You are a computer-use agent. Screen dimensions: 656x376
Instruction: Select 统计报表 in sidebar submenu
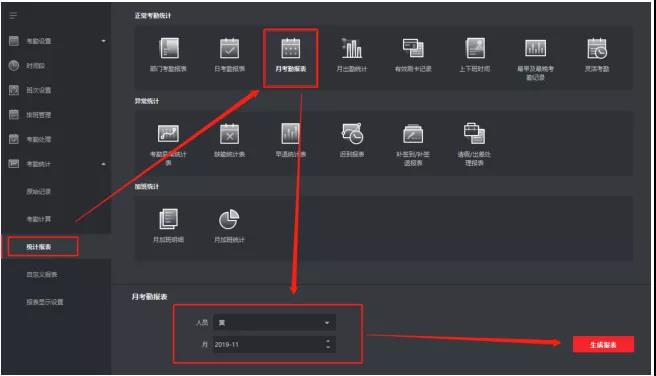coord(38,247)
